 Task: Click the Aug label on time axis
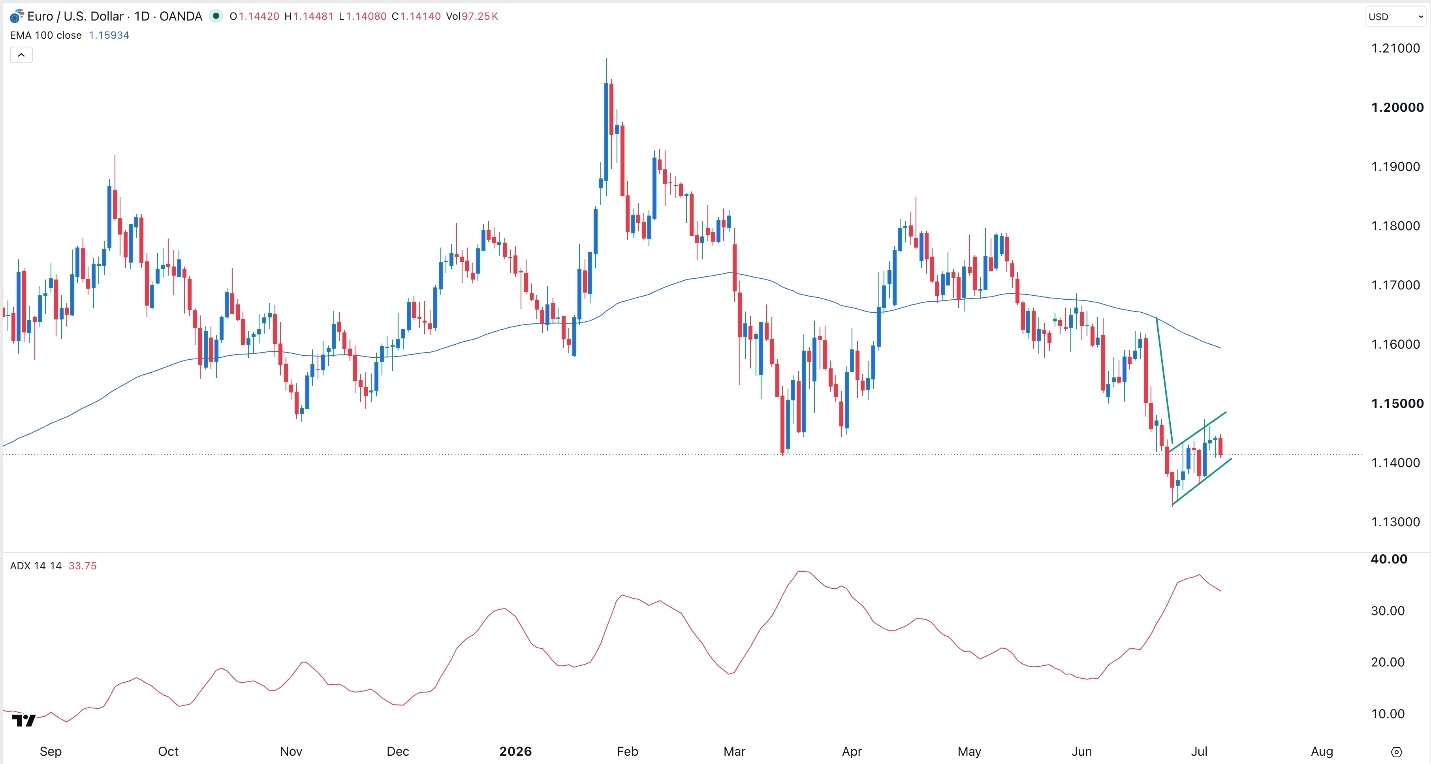1322,751
